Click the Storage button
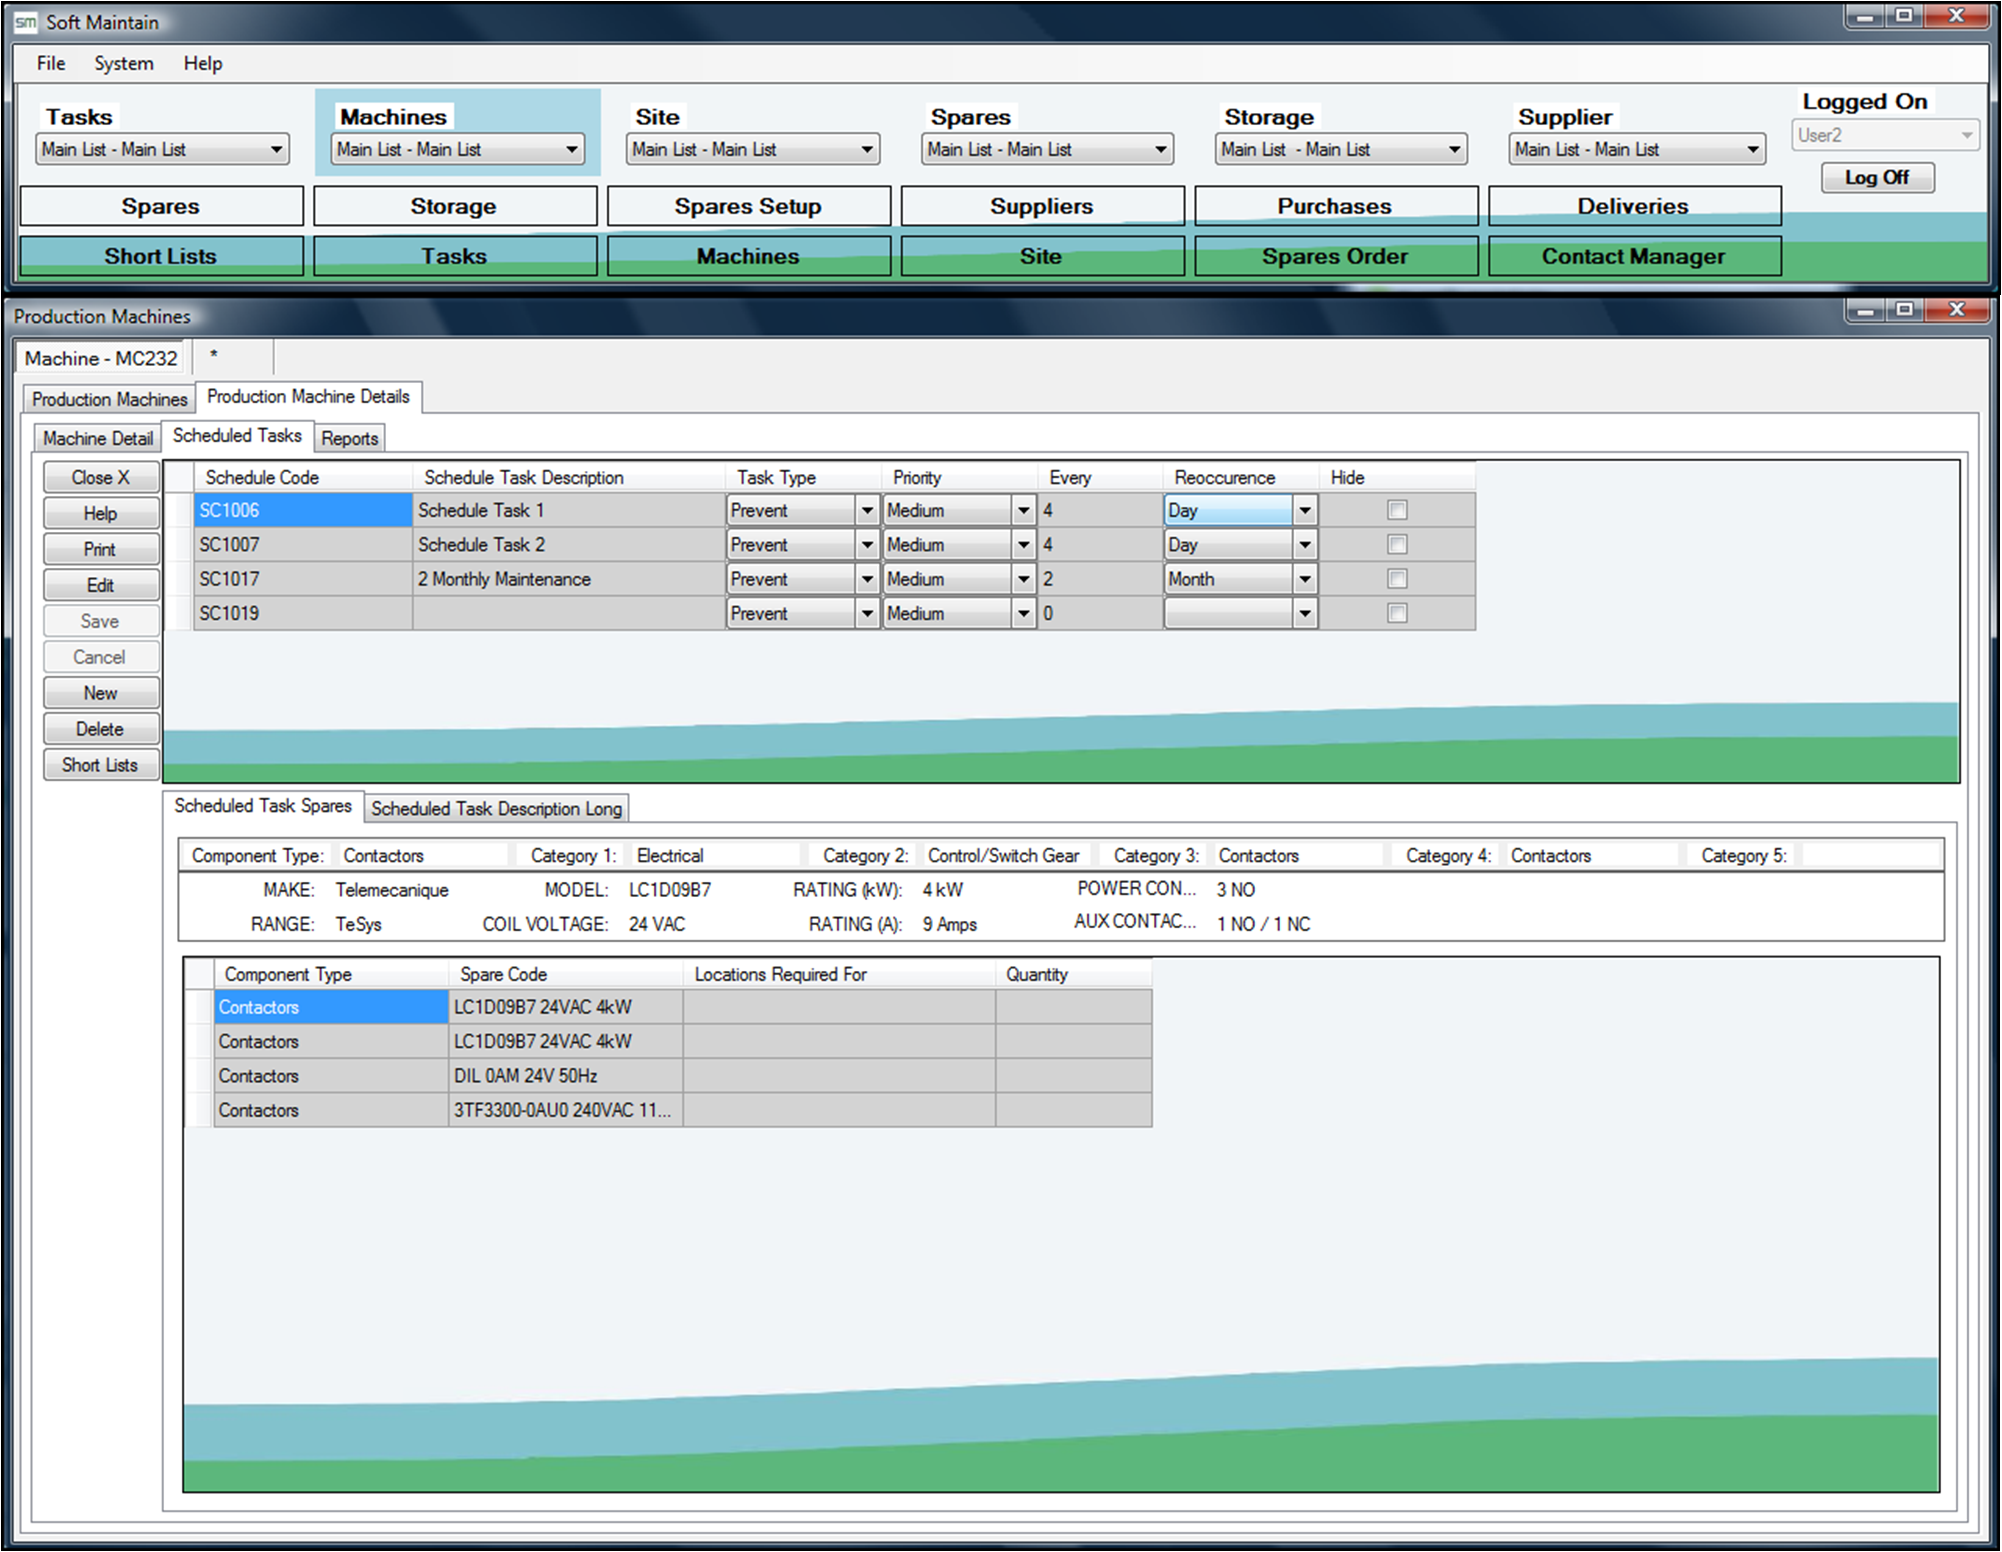This screenshot has width=2002, height=1552. [x=454, y=206]
